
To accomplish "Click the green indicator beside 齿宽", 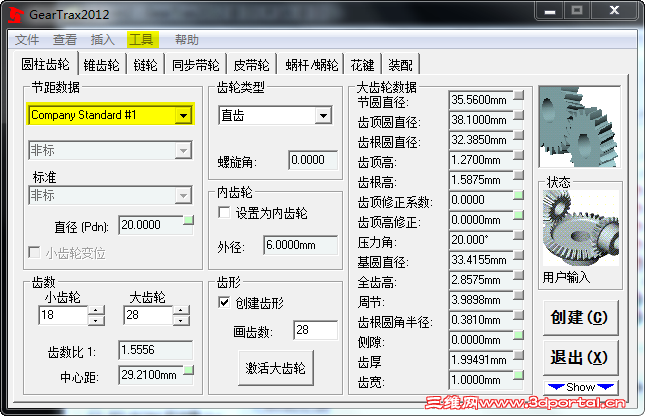I will pos(519,375).
